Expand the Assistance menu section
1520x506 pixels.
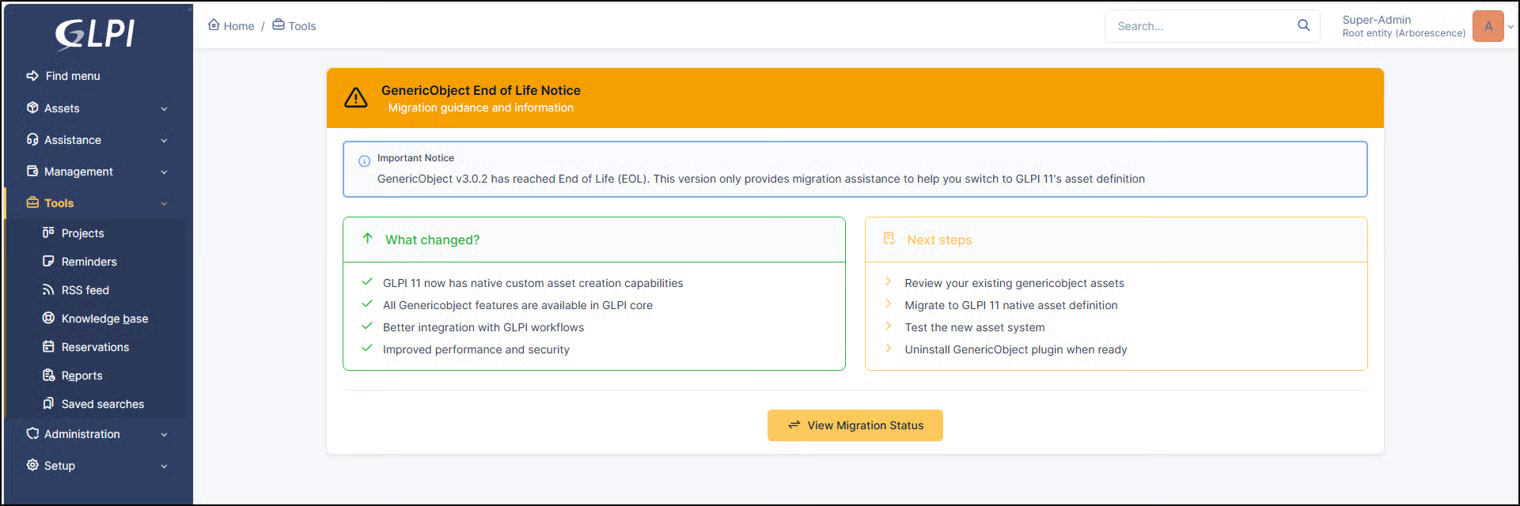96,140
